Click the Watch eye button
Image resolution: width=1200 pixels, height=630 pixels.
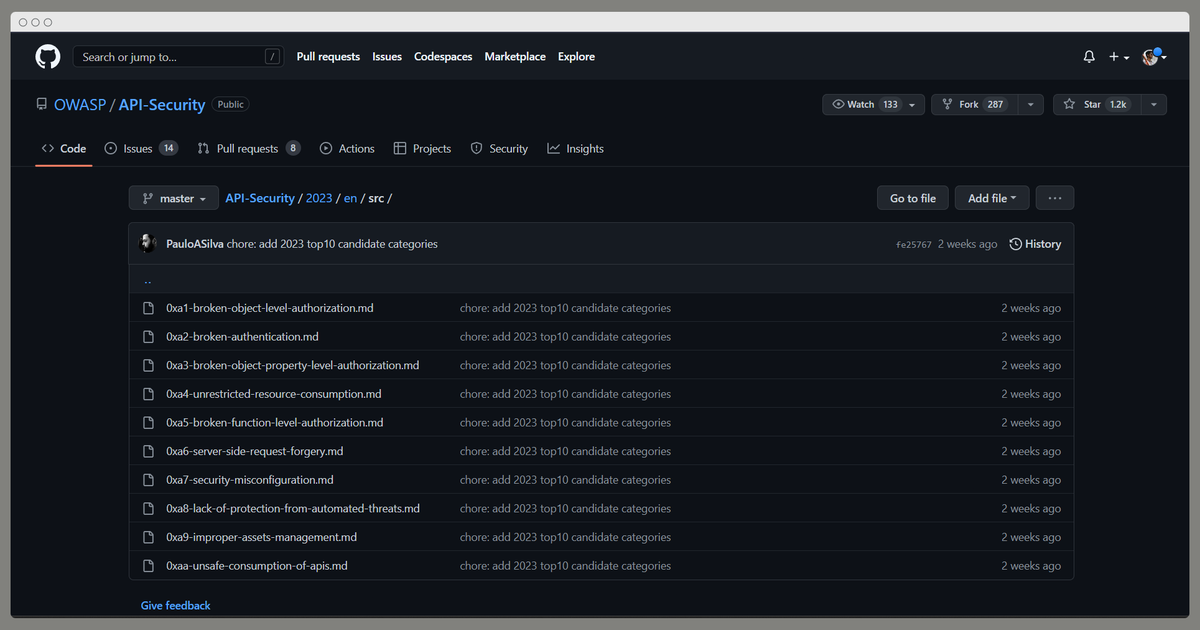[863, 104]
